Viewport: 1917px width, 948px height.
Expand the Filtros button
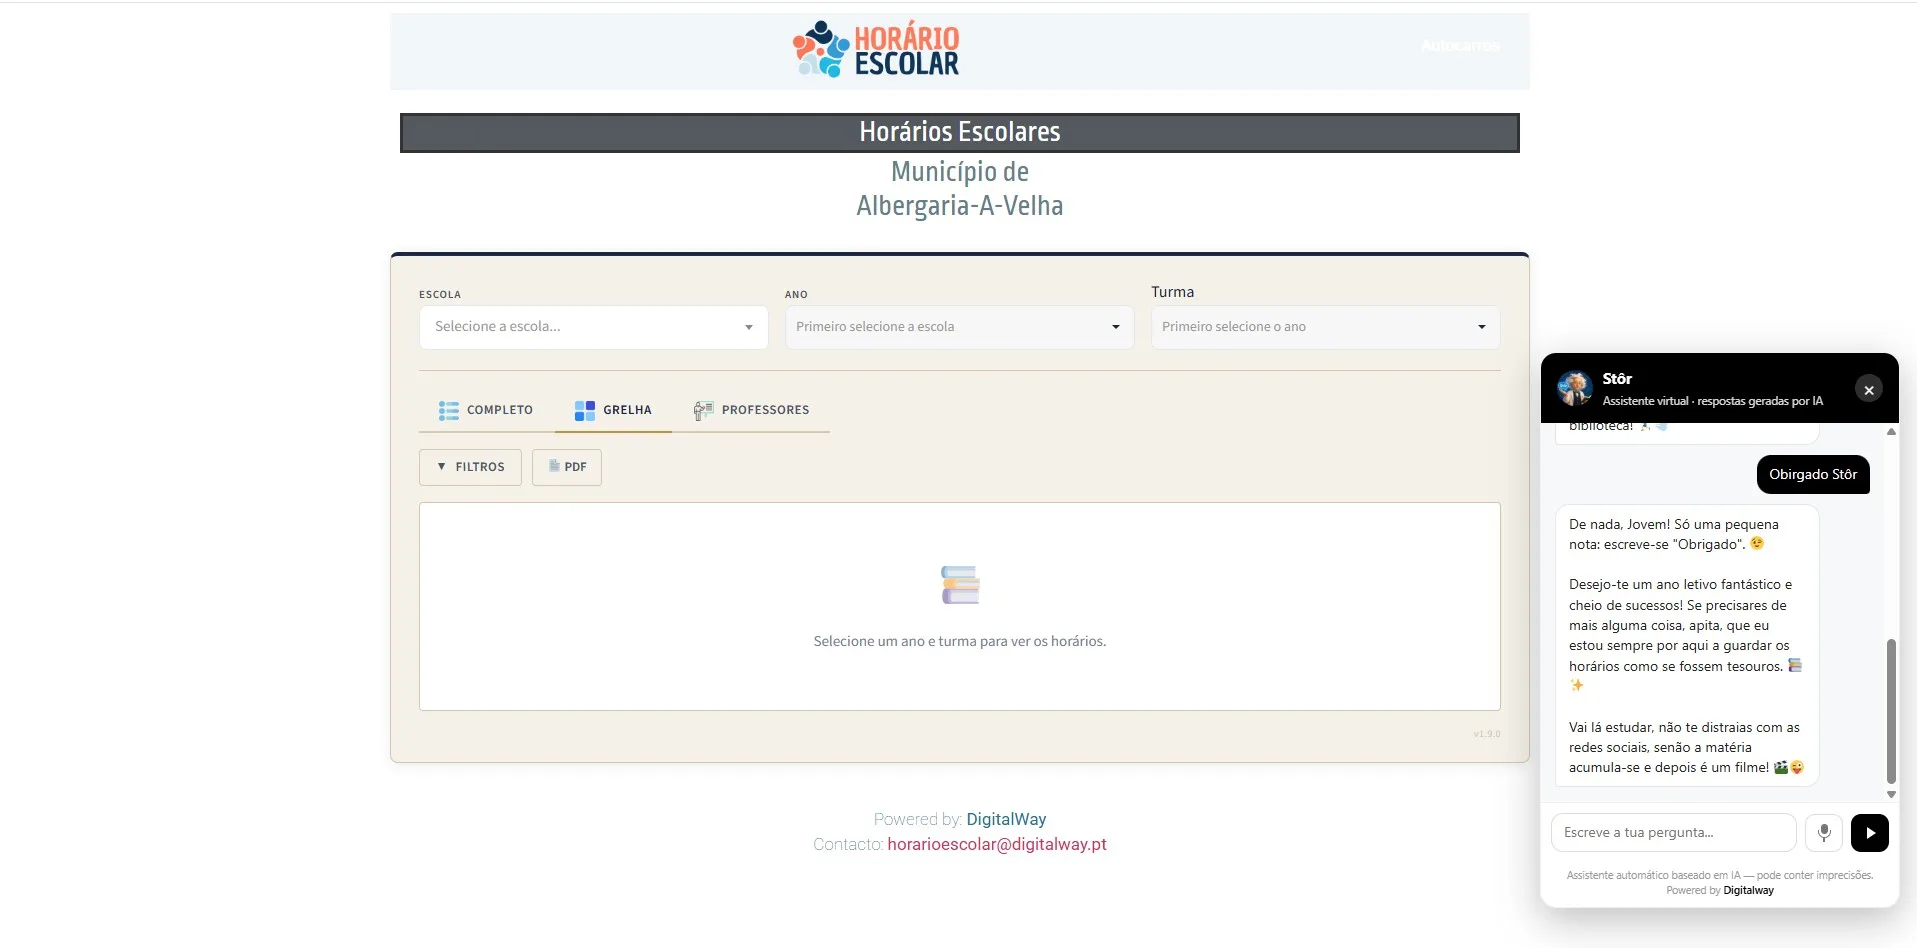point(470,467)
